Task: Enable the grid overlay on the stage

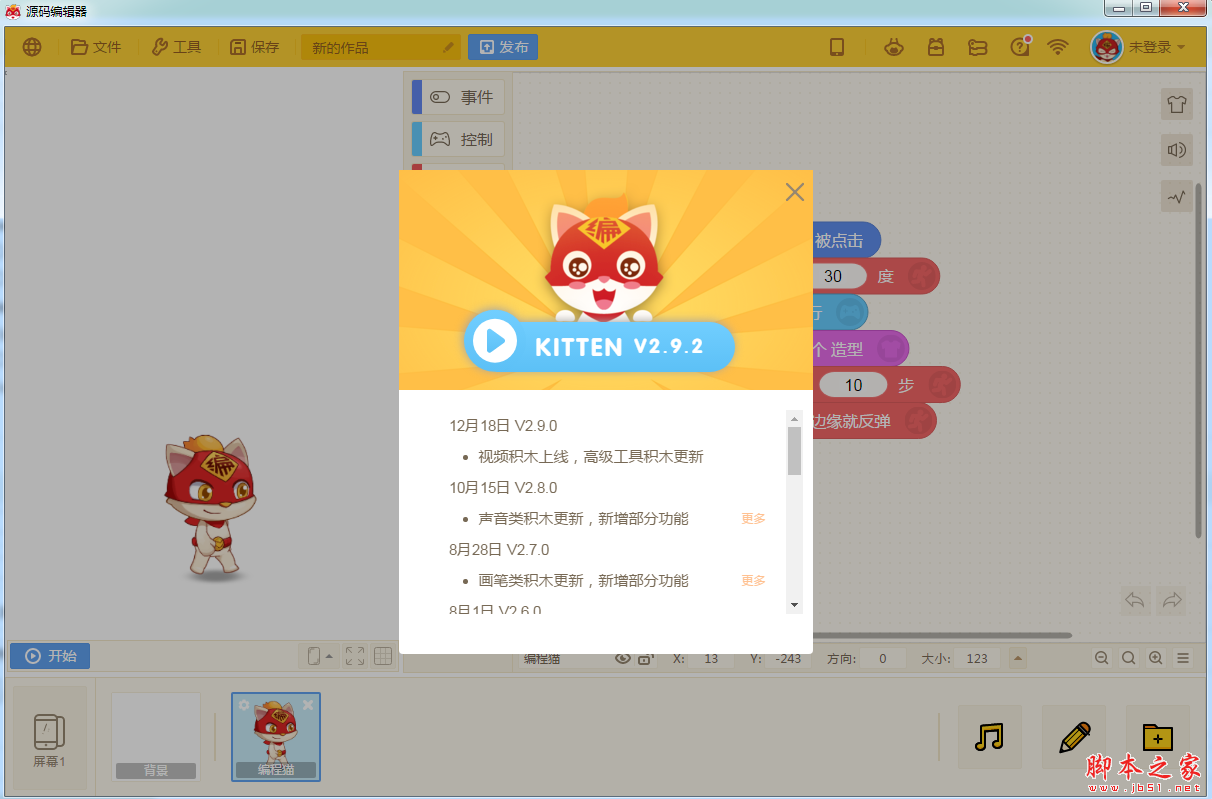Action: (x=383, y=657)
